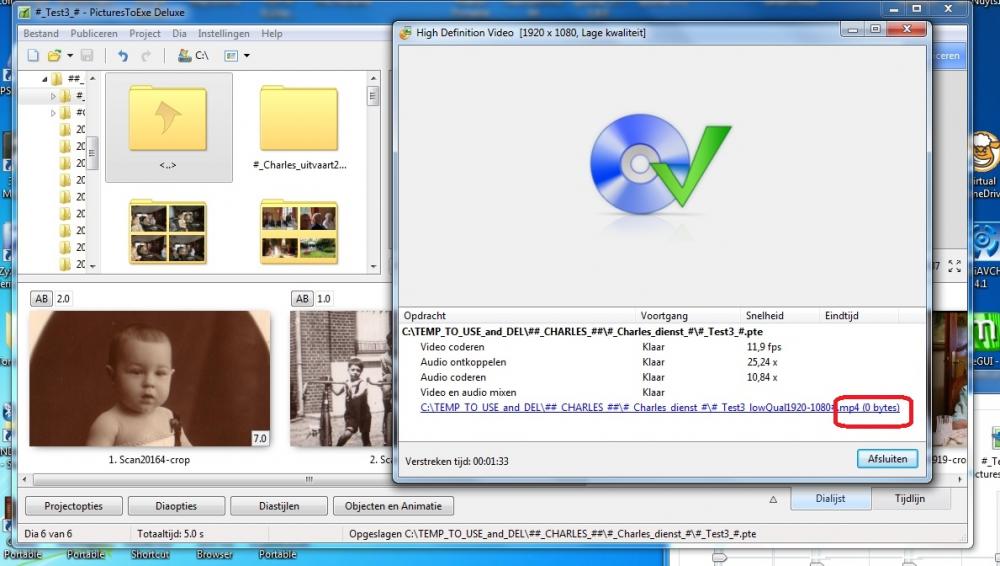The image size is (1000, 566).
Task: Click the file list view mode icon
Action: [x=231, y=56]
